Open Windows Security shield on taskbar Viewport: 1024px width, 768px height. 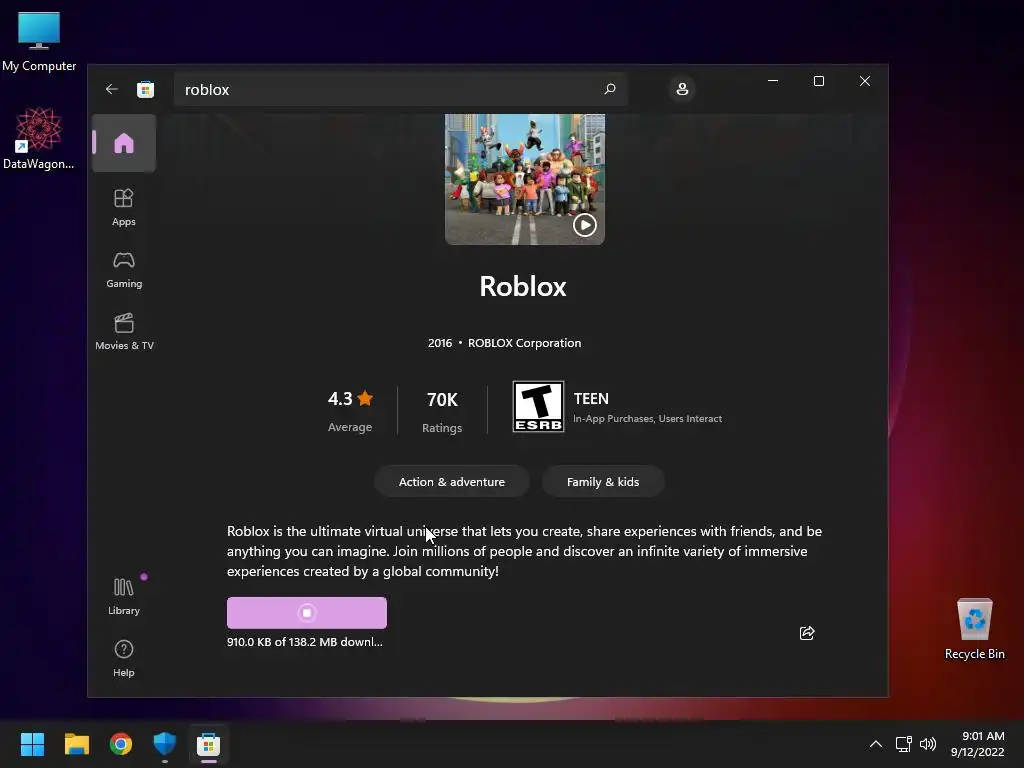[165, 744]
